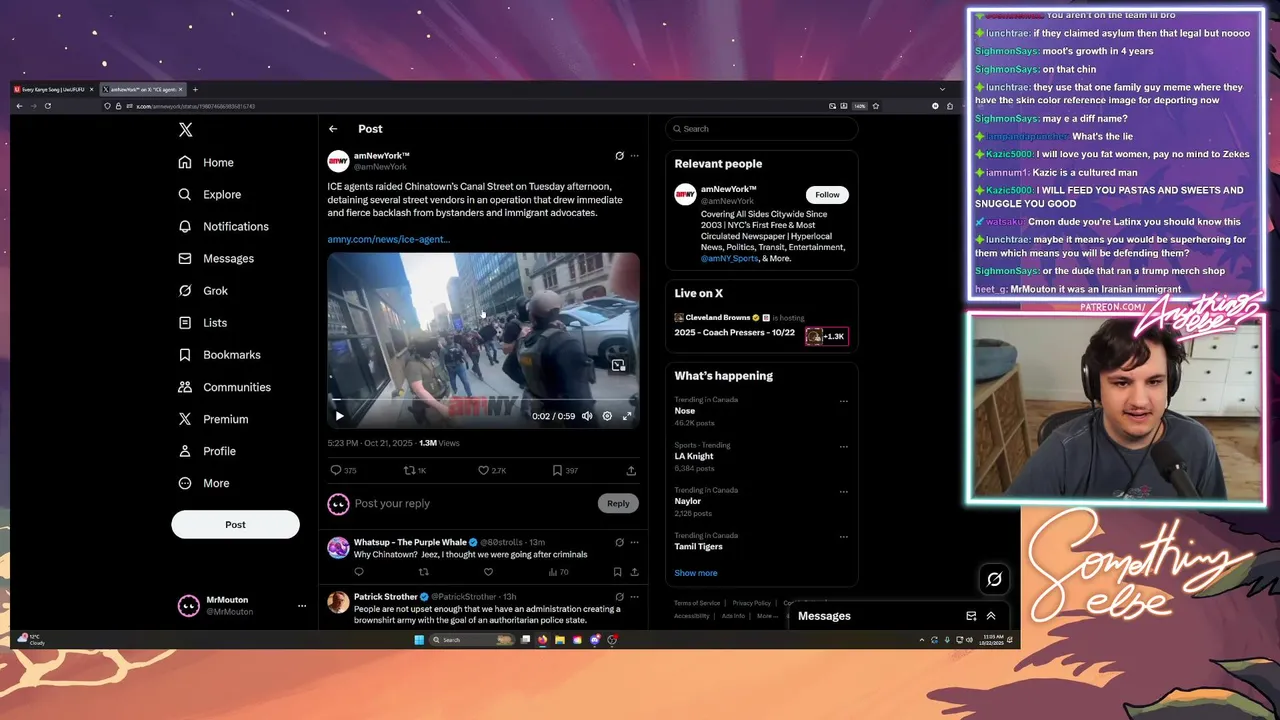The width and height of the screenshot is (1280, 720).
Task: Compose new message in Messages drawer
Action: (971, 616)
